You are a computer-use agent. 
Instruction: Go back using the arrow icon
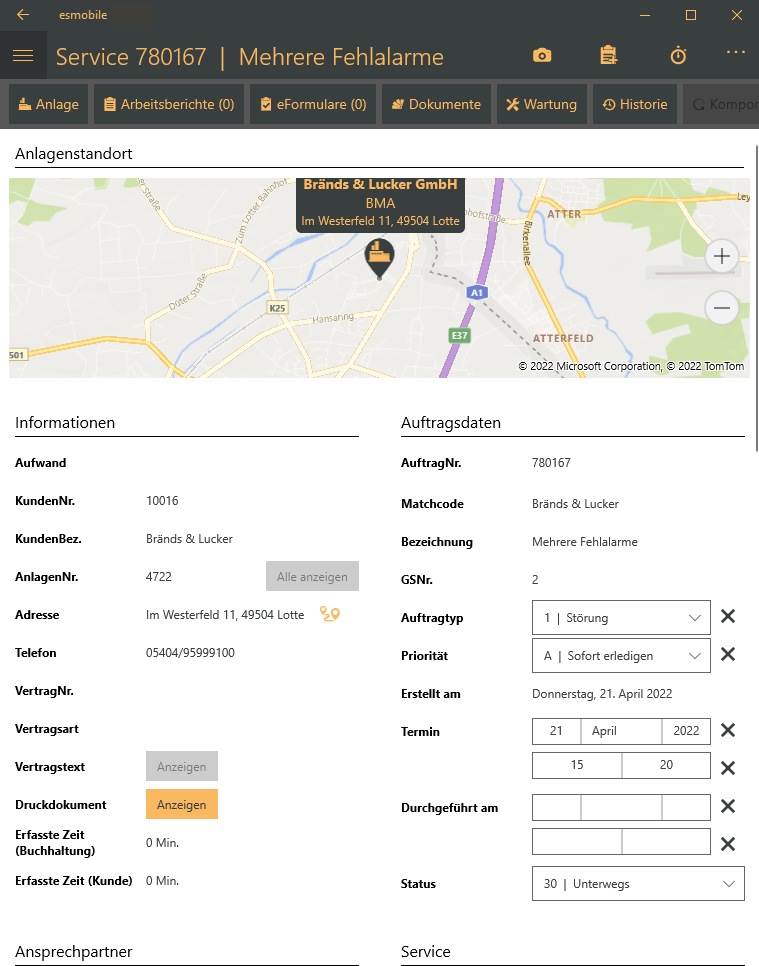(x=23, y=15)
